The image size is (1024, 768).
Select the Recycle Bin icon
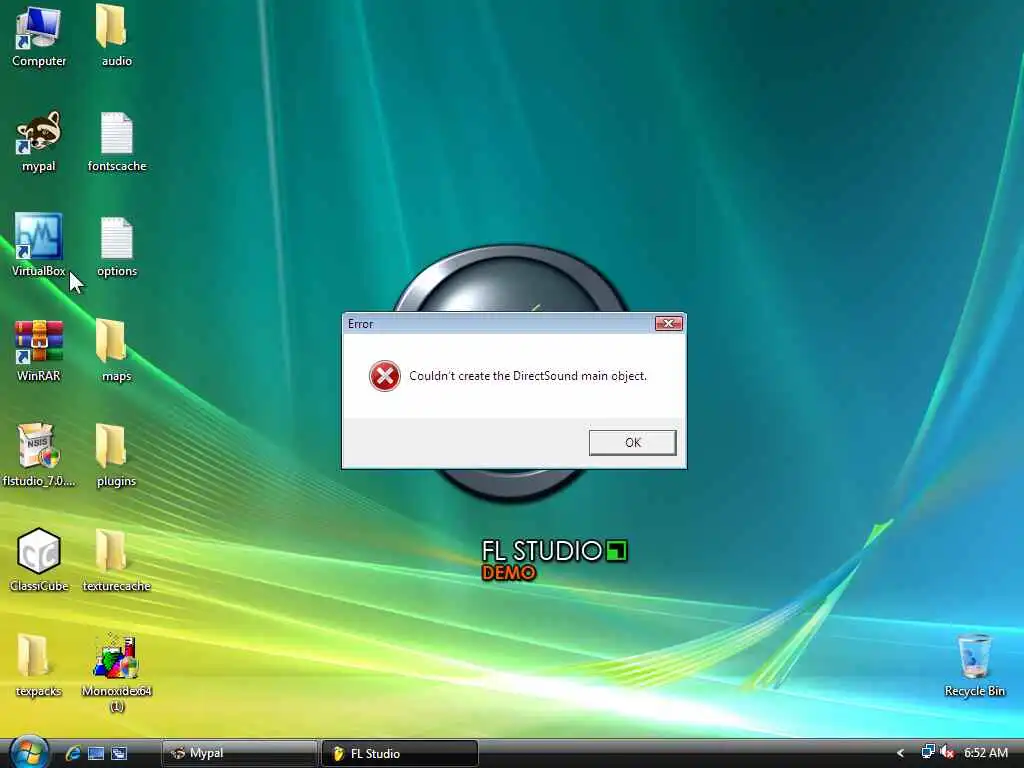click(x=974, y=665)
